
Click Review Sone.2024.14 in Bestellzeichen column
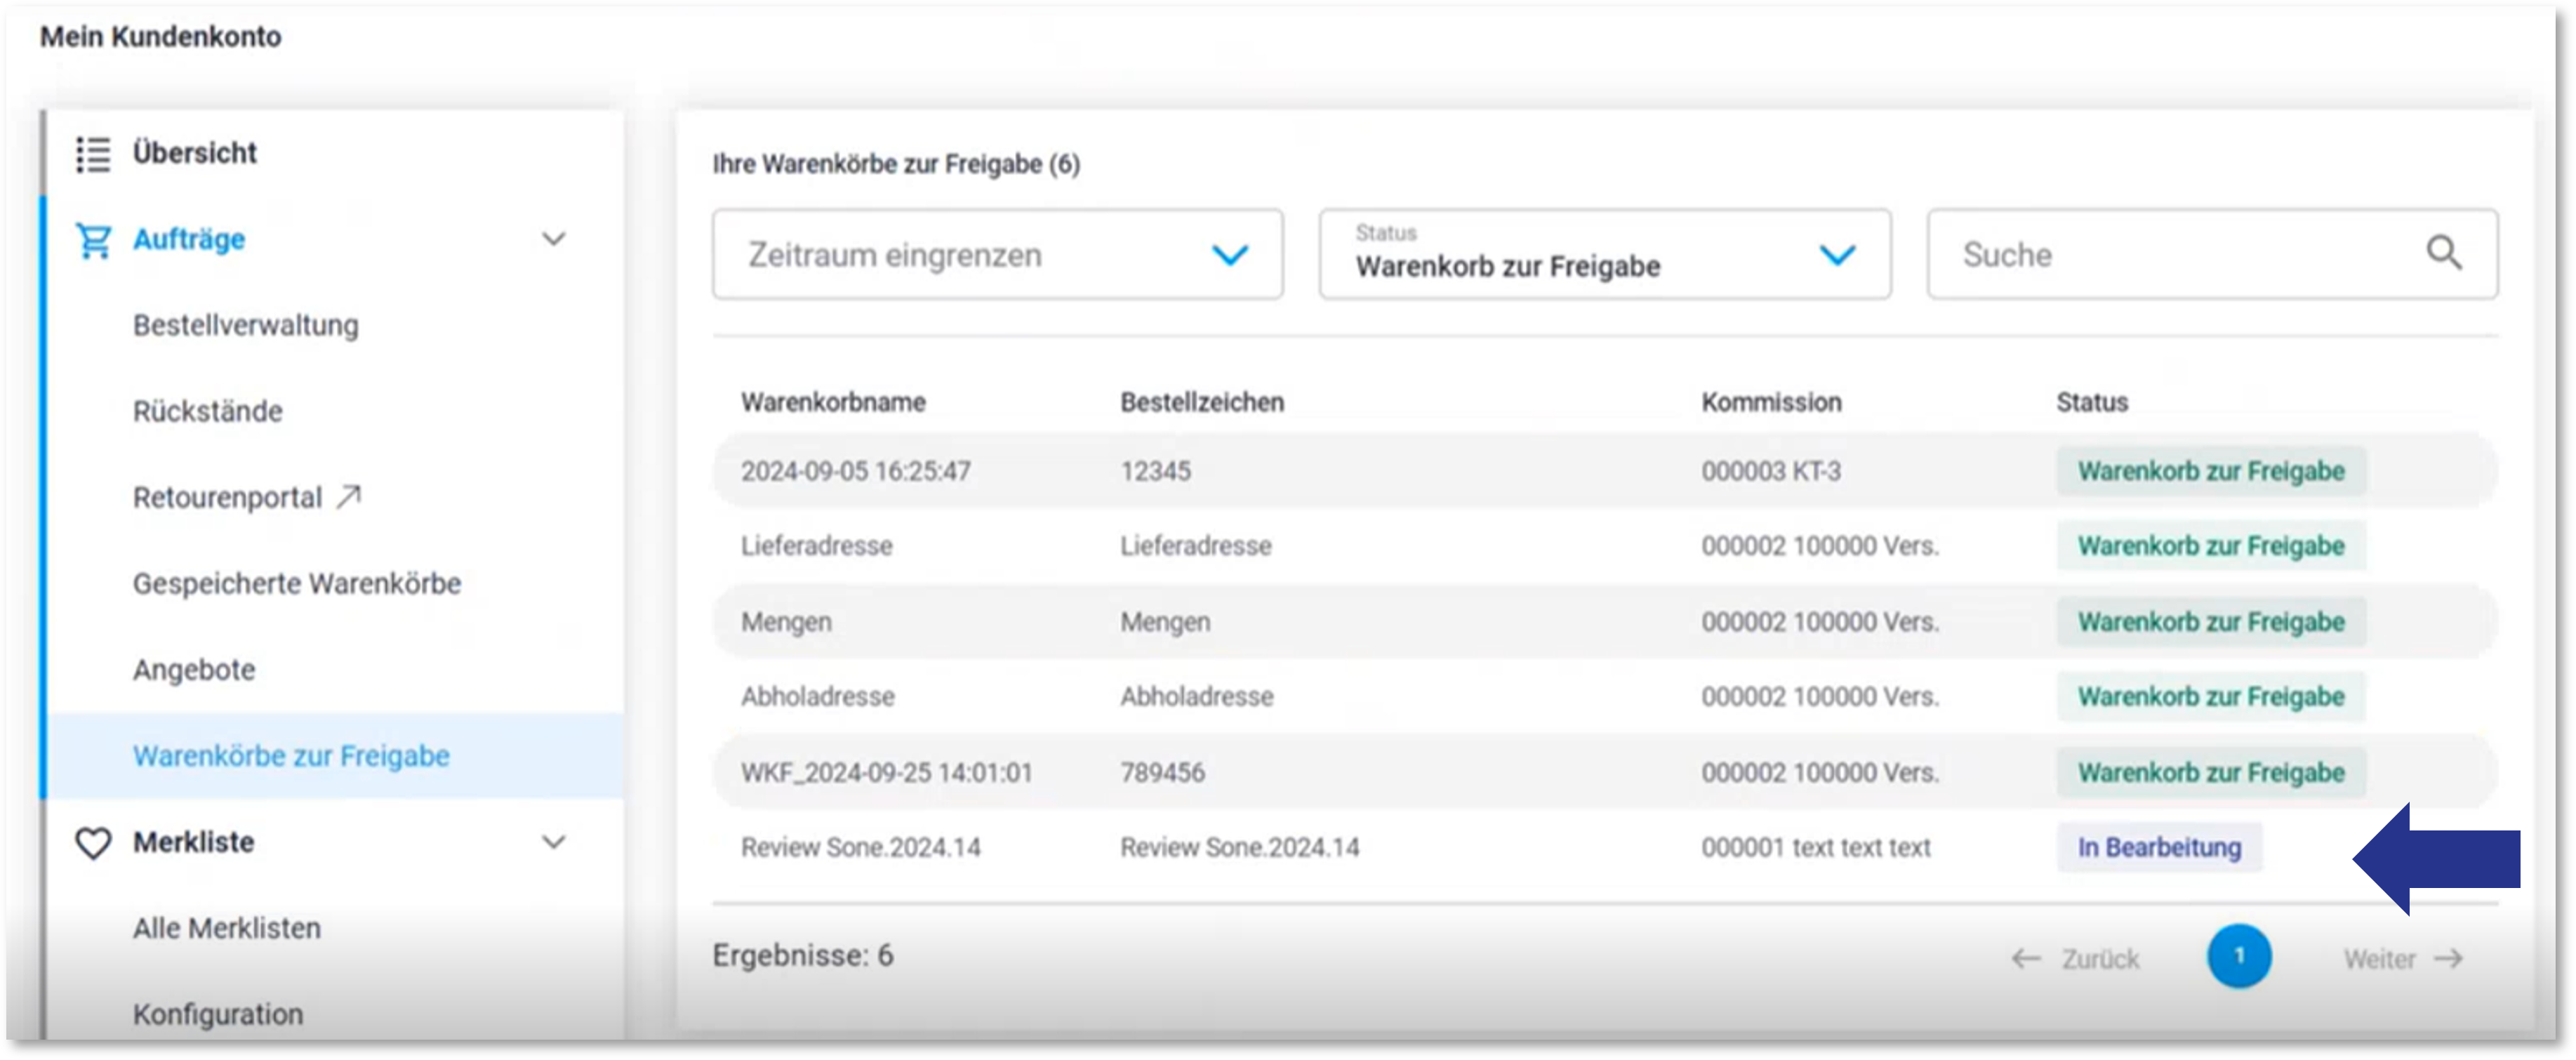(1239, 849)
